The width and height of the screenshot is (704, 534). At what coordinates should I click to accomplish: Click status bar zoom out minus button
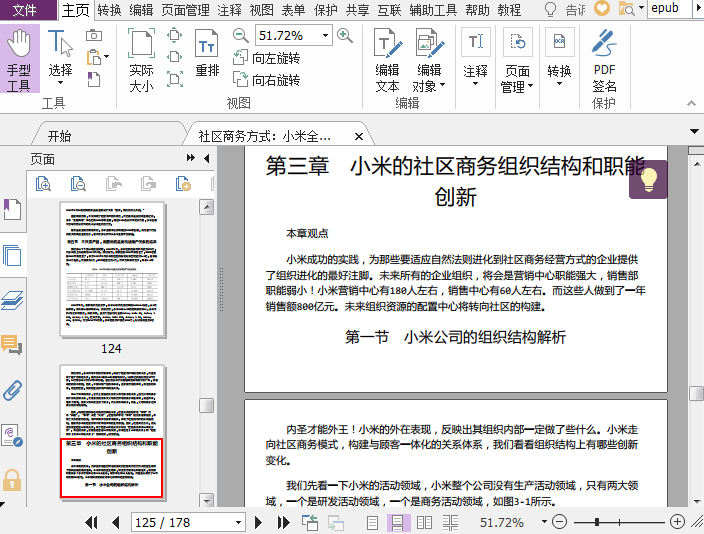[559, 521]
